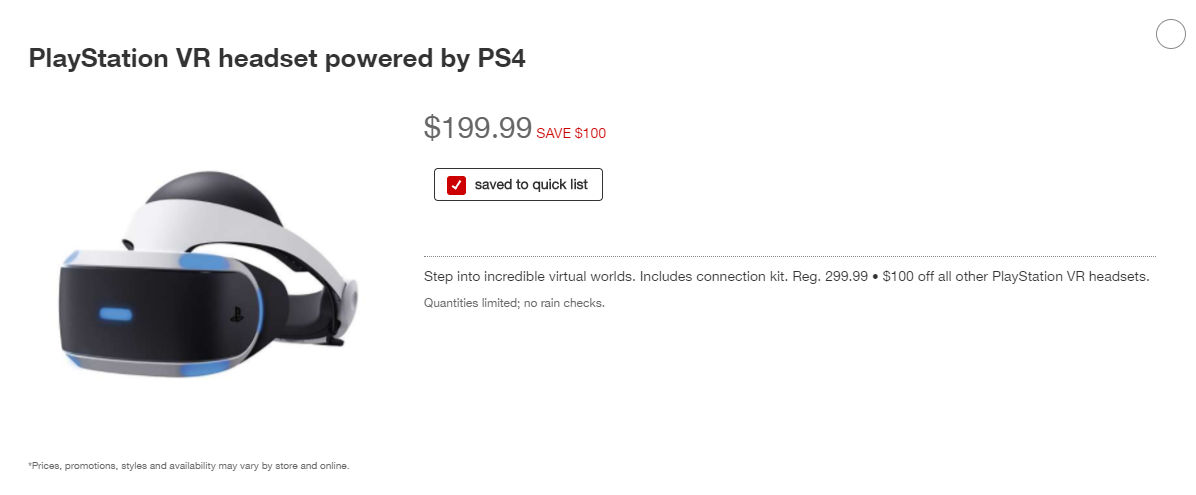Click "$100 off all other PlayStation VR headsets"

click(1016, 276)
